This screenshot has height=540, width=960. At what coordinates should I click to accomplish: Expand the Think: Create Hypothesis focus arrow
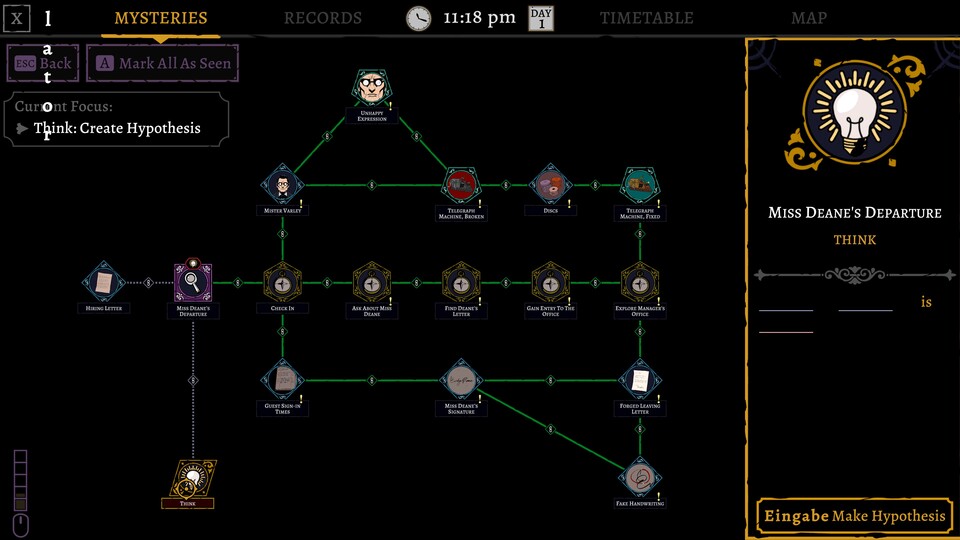[22, 128]
